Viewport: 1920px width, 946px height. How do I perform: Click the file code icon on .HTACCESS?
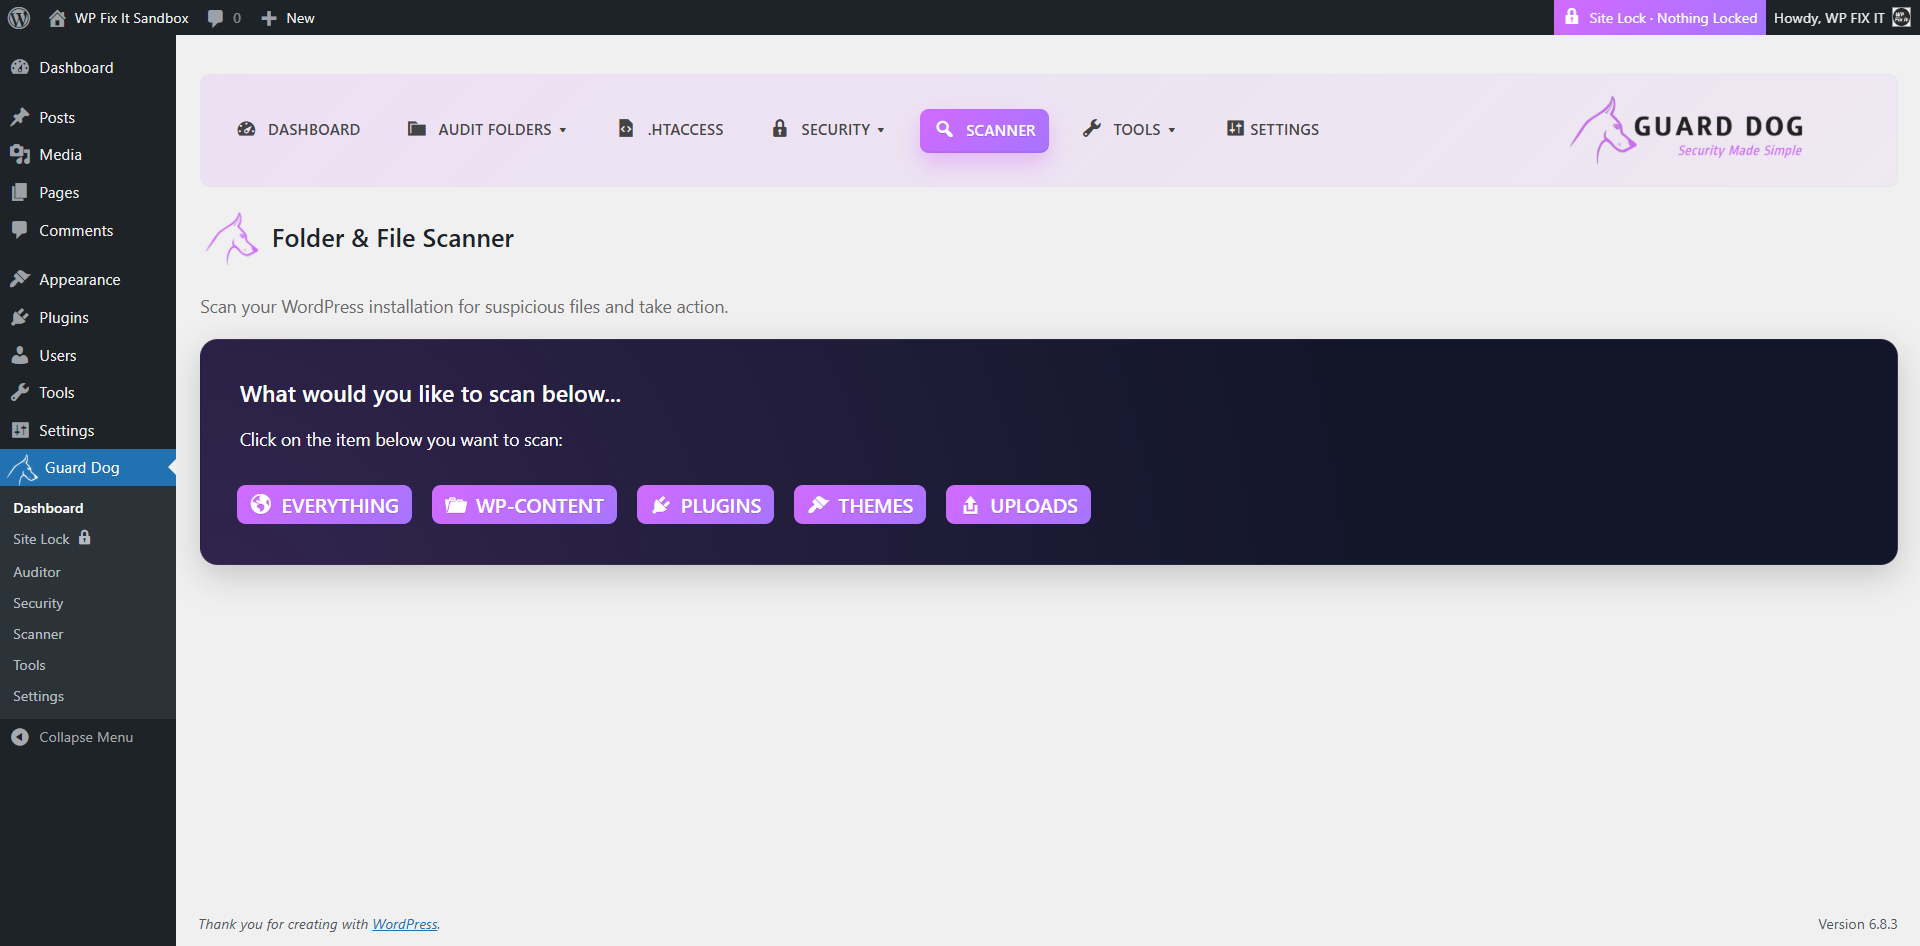click(626, 128)
